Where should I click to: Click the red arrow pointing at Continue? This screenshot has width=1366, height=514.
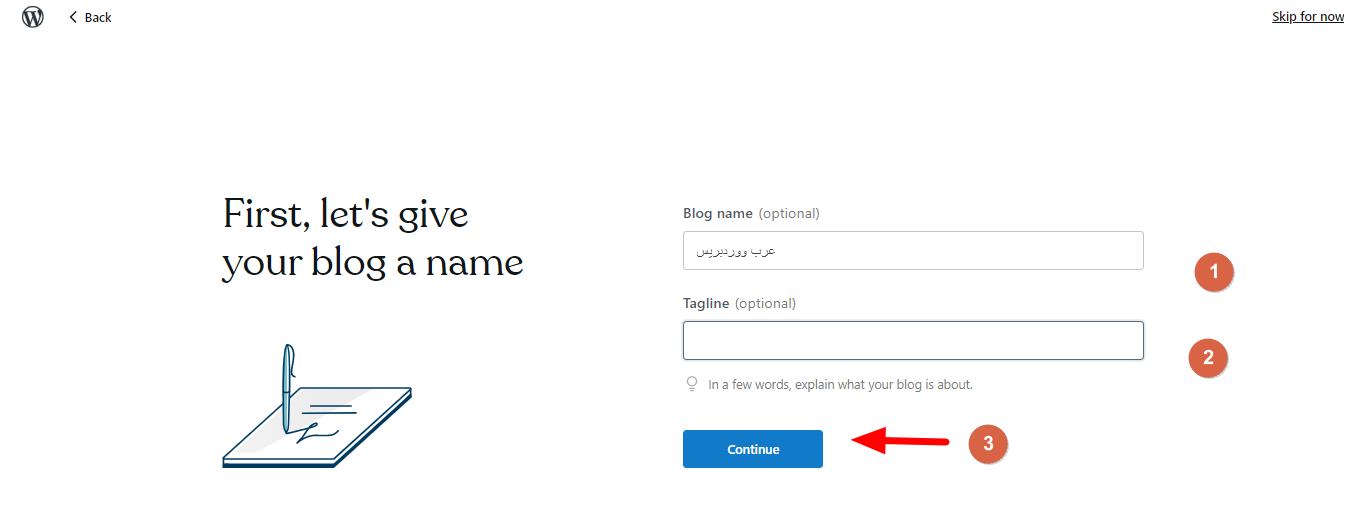pyautogui.click(x=899, y=441)
